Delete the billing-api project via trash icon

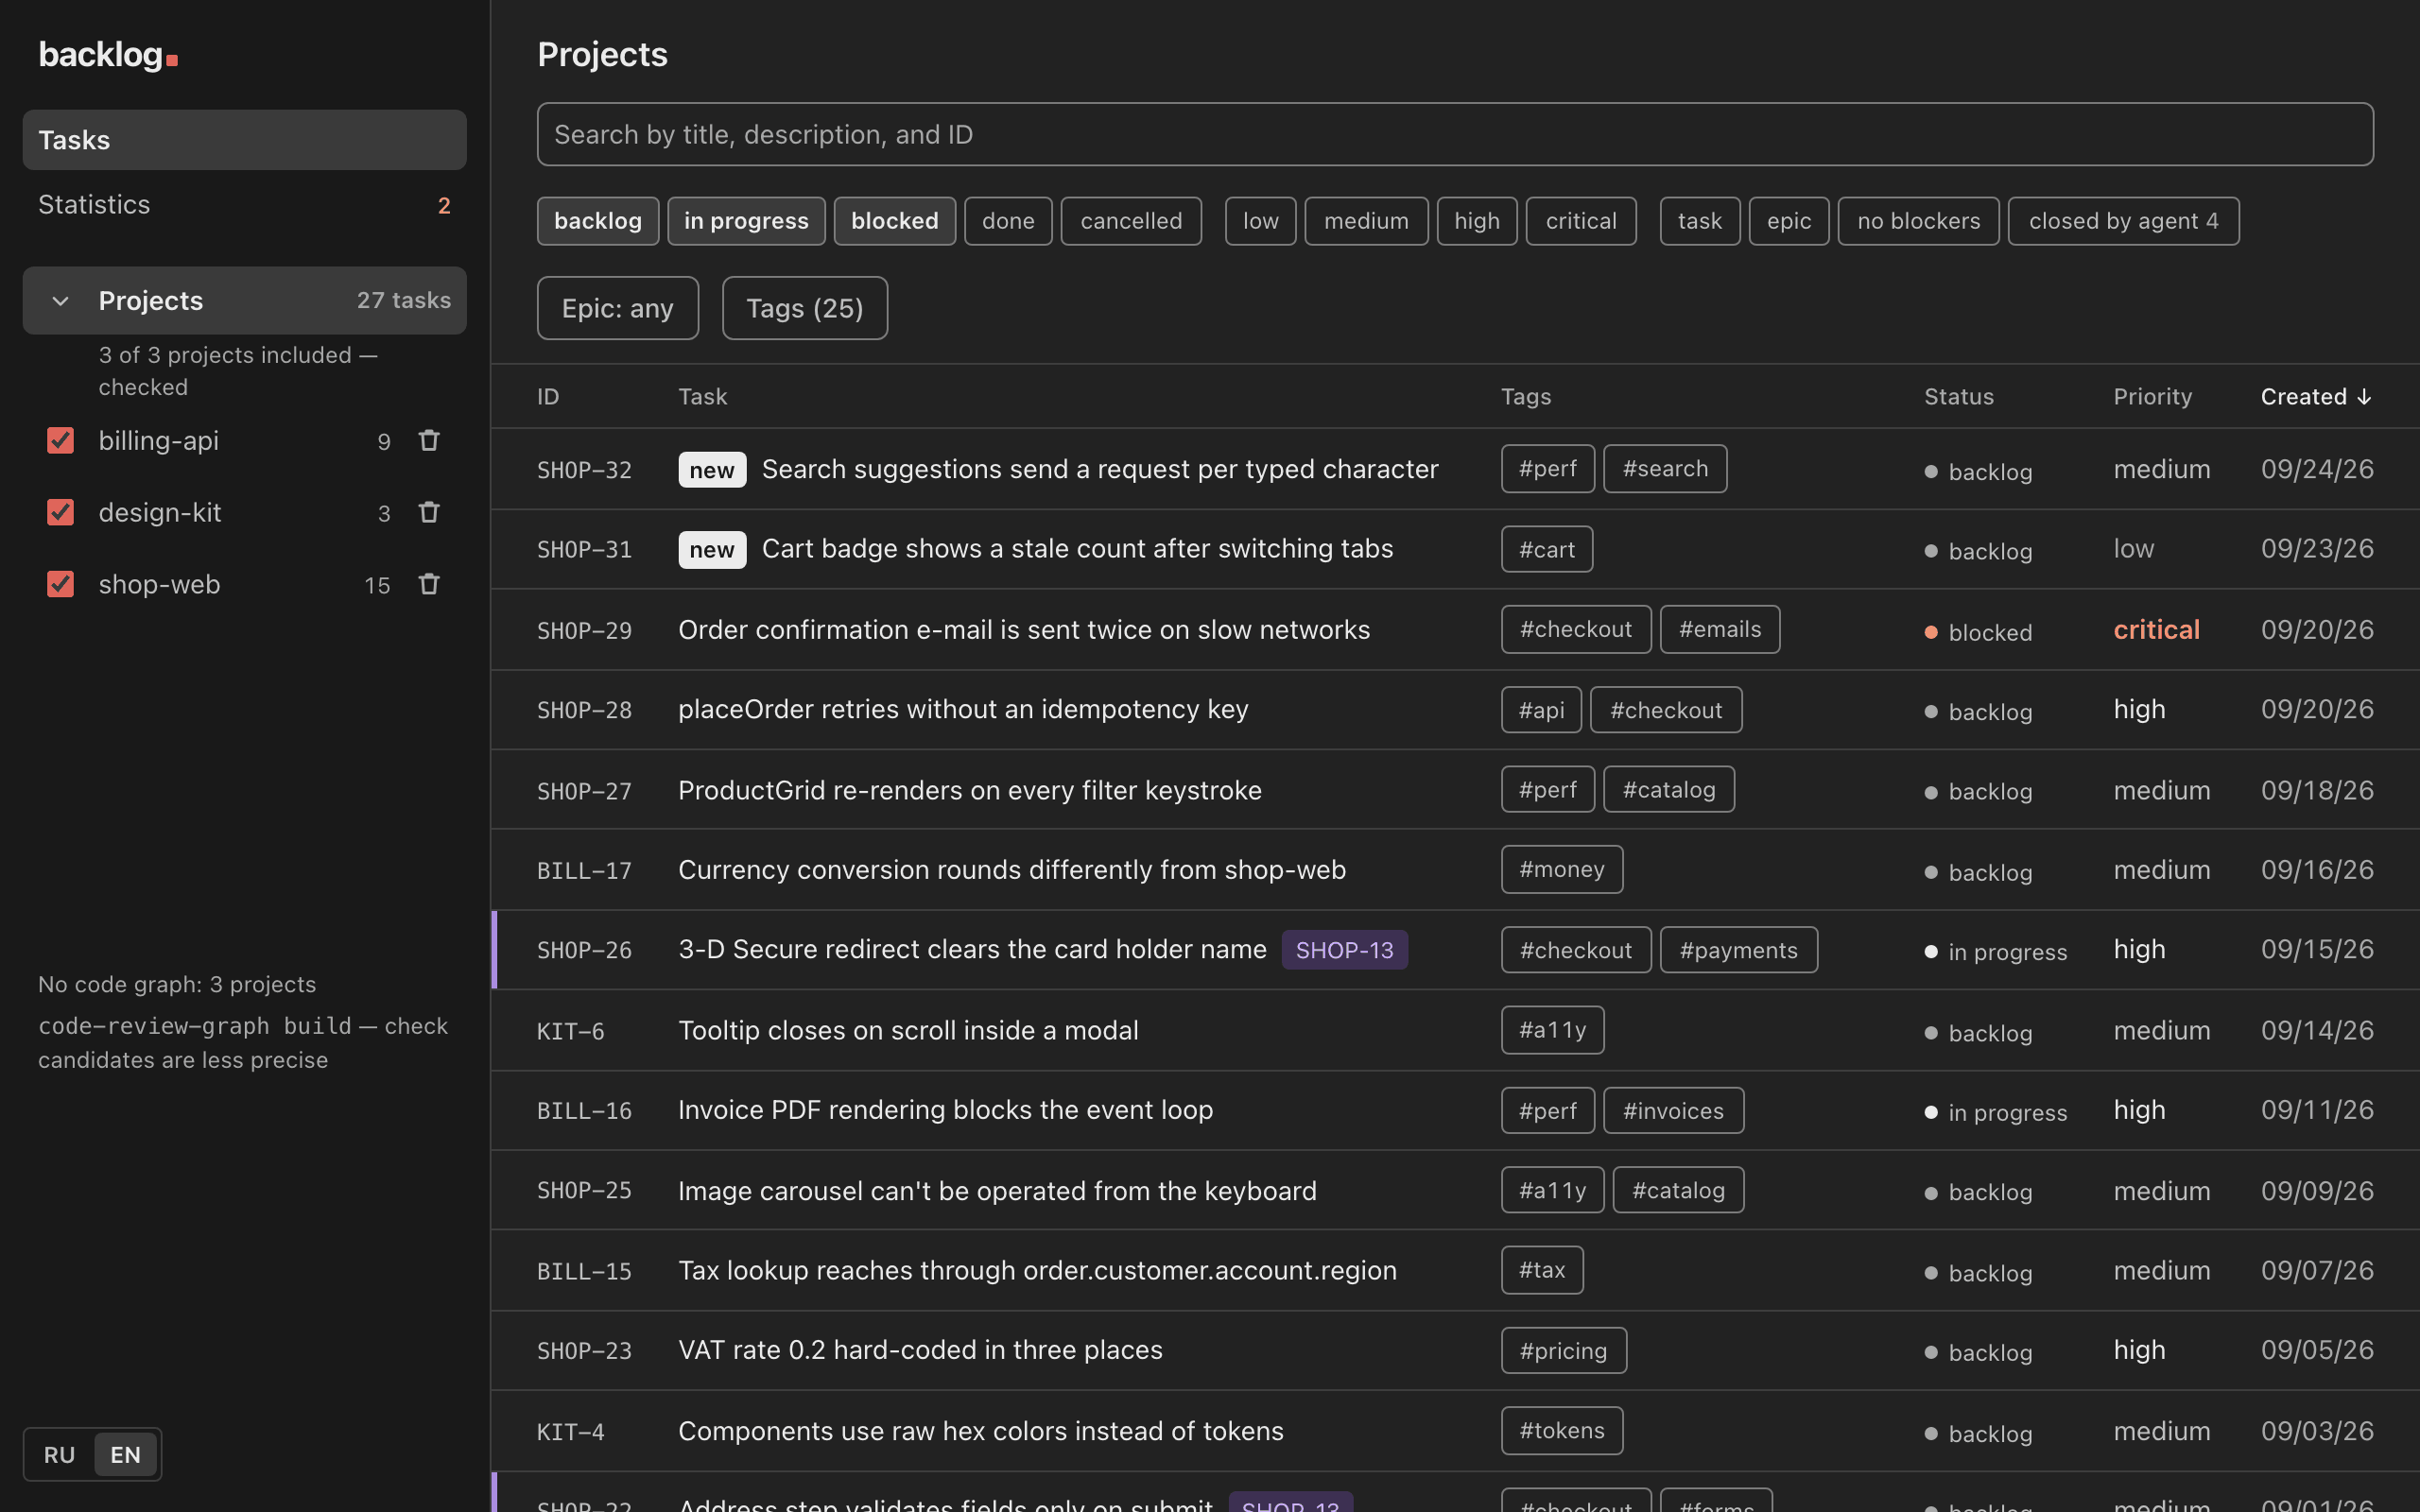(x=429, y=441)
